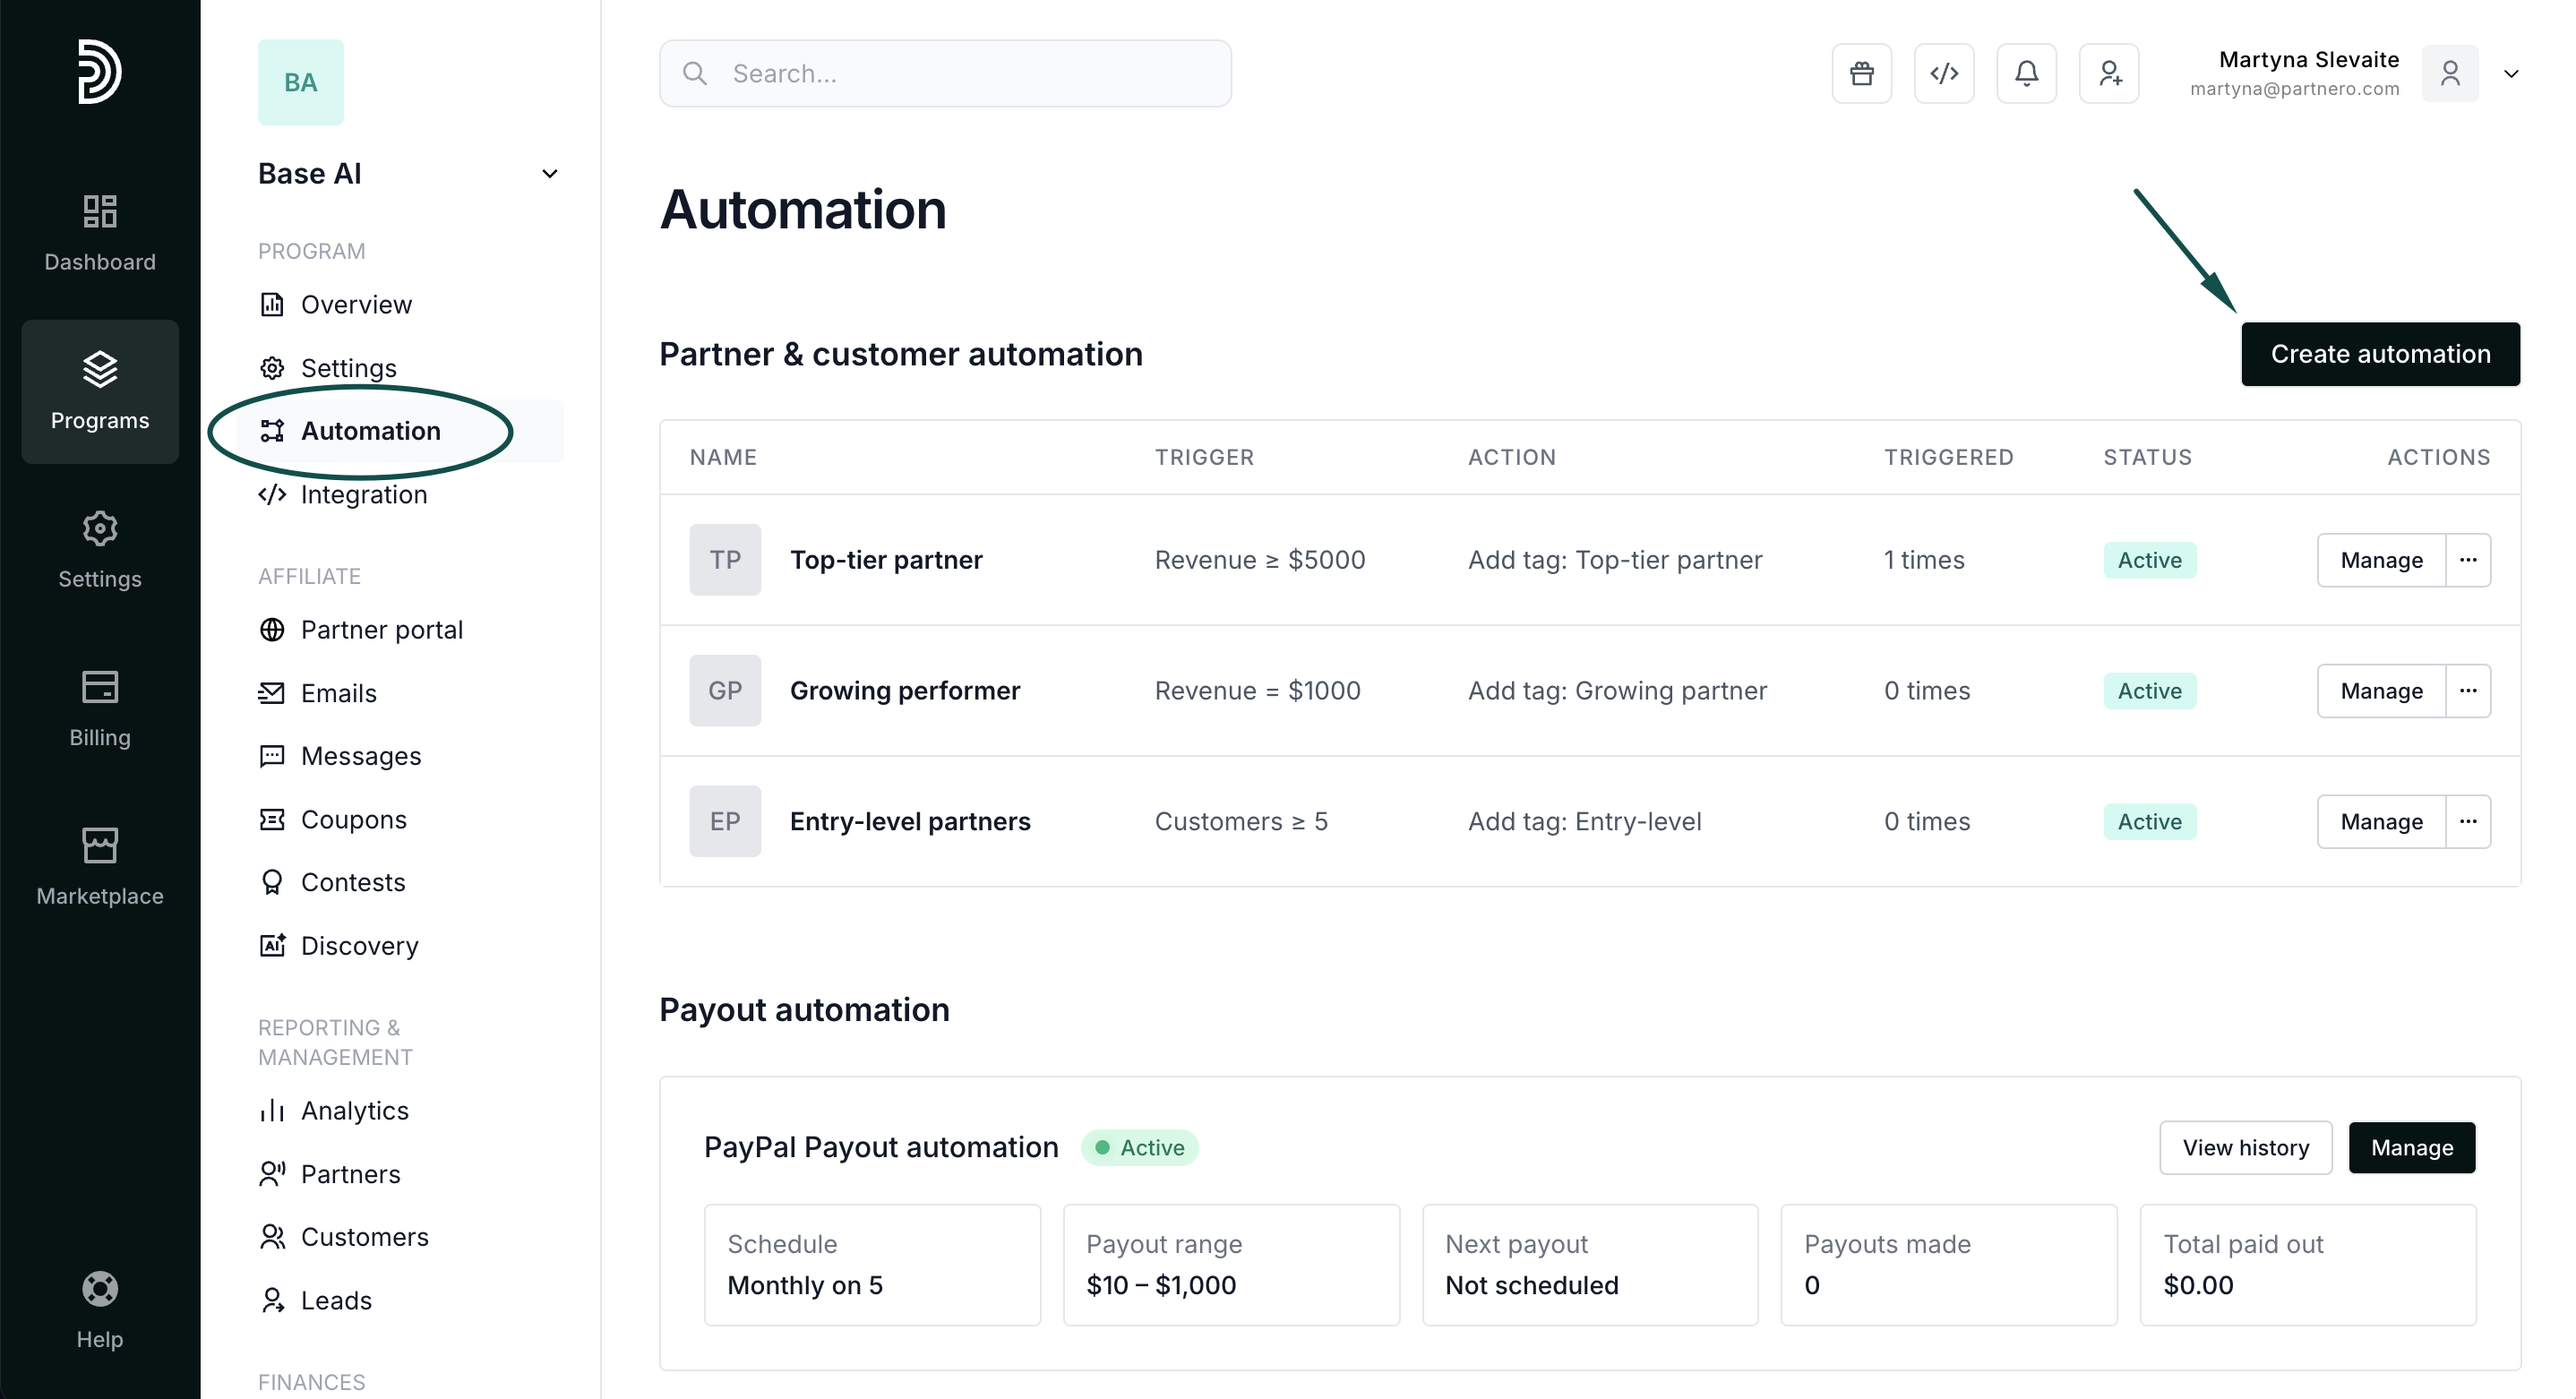Open the Analytics menu item
The width and height of the screenshot is (2576, 1399).
tap(354, 1110)
